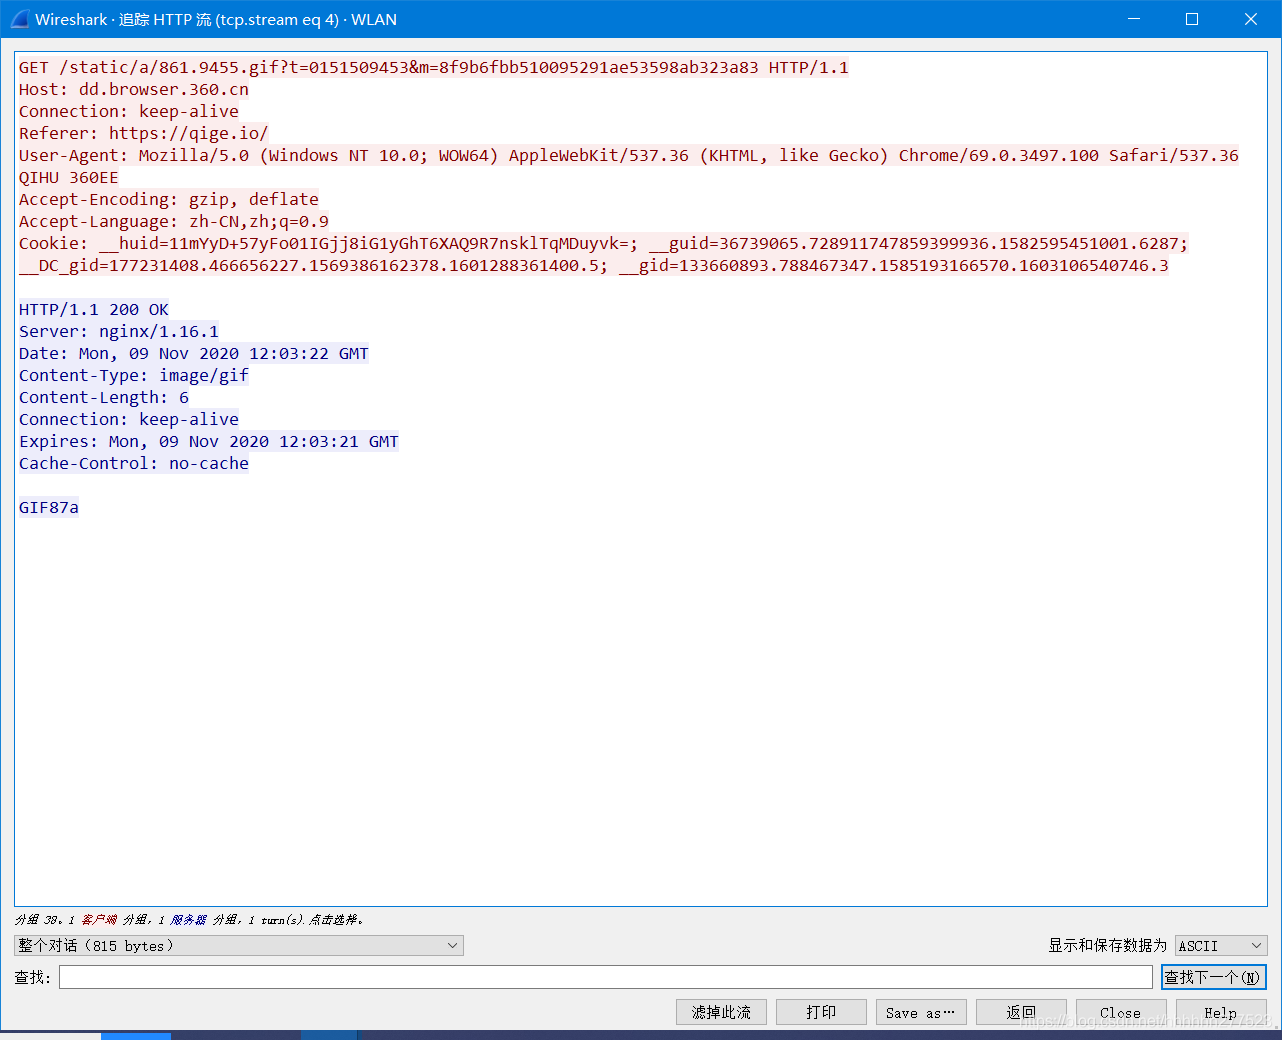This screenshot has height=1040, width=1282.
Task: Click the __DC_gid cookie line
Action: click(x=593, y=265)
